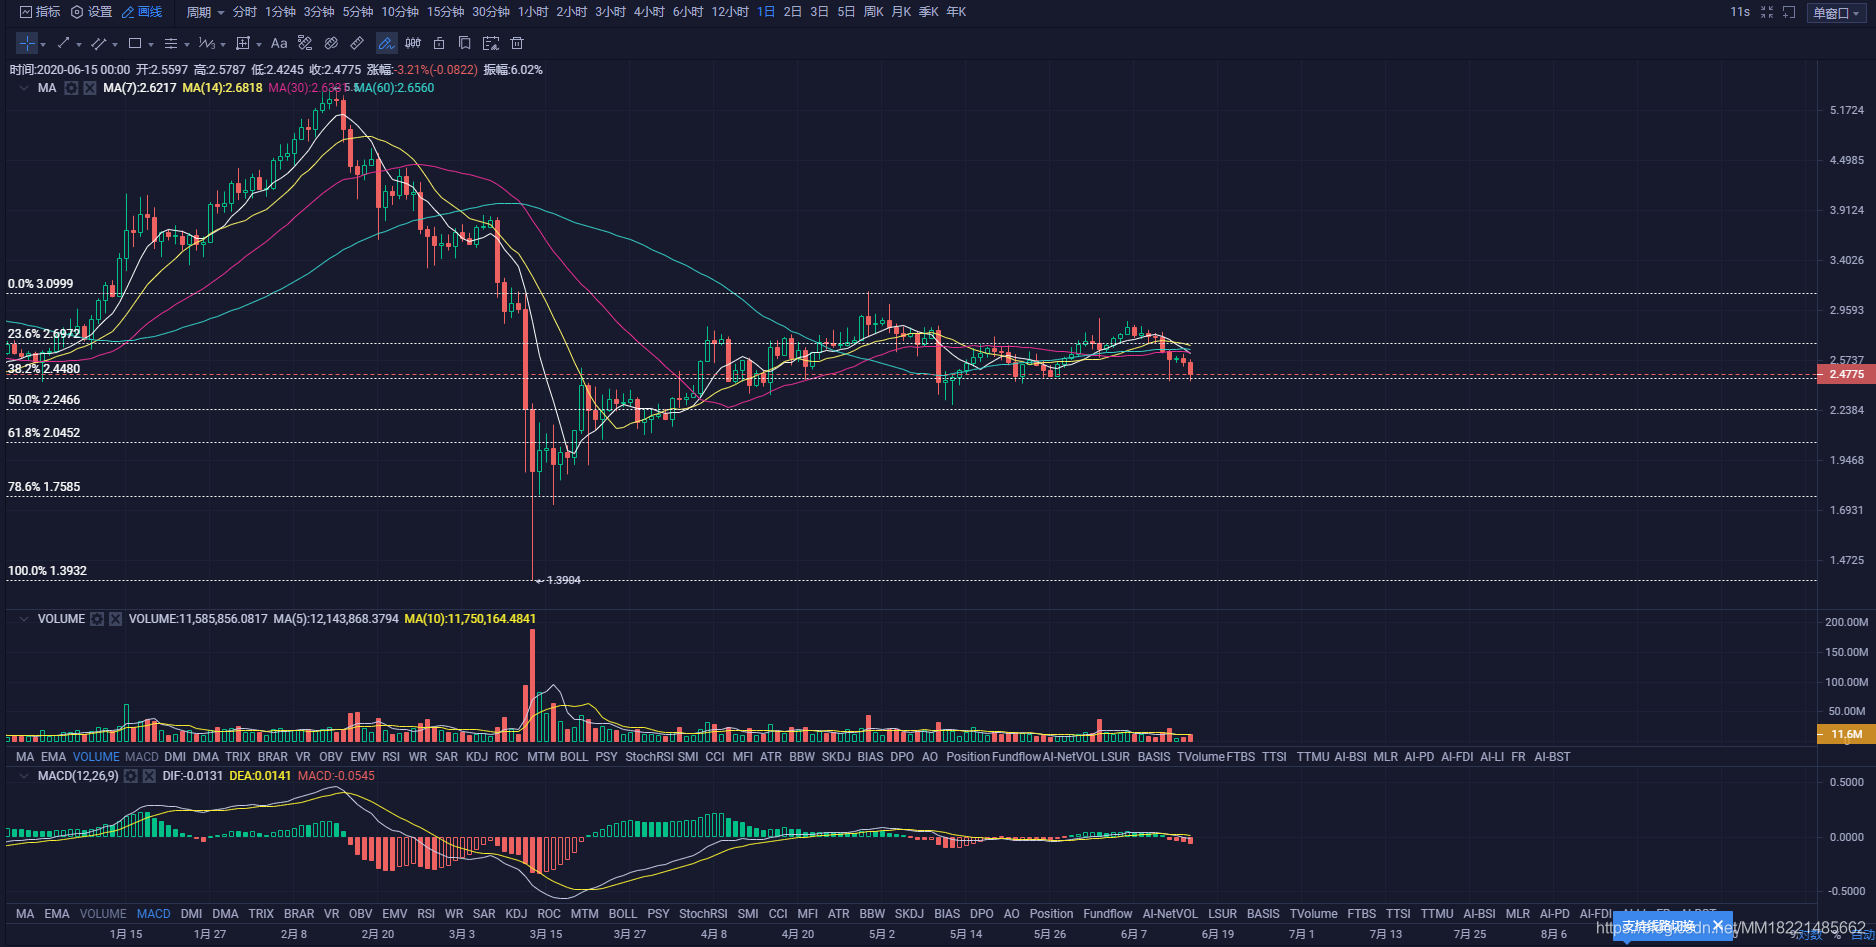Select the wave pattern drawing tool
Viewport: 1876px width, 947px height.
(206, 43)
